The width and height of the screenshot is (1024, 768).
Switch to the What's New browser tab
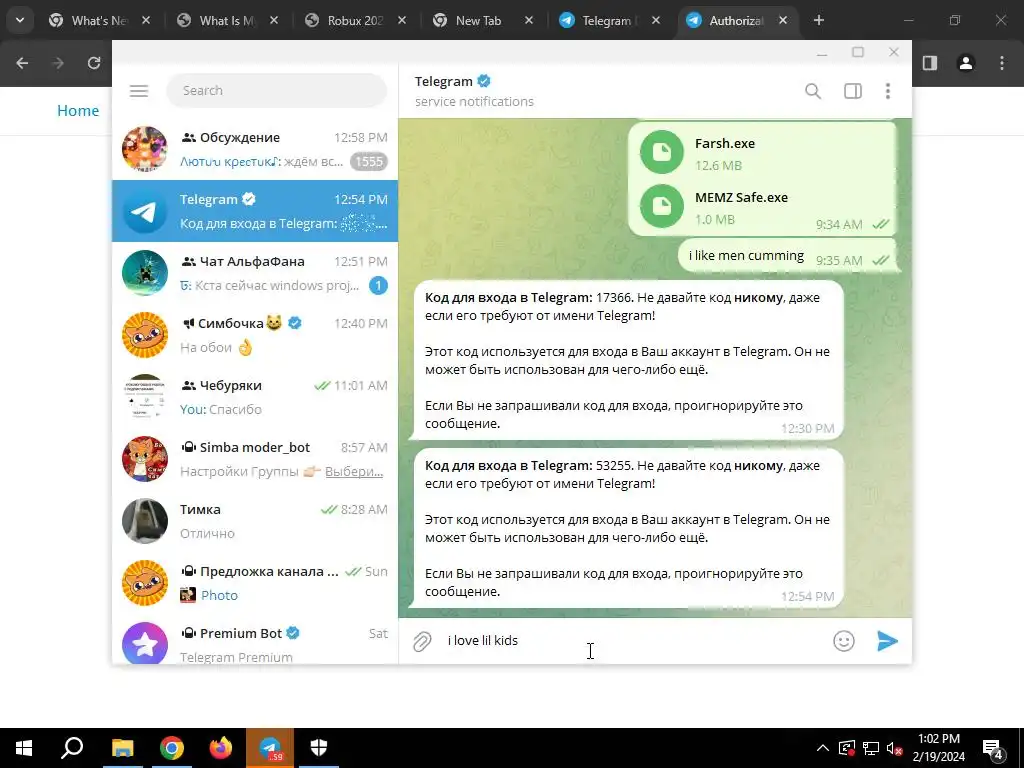pyautogui.click(x=100, y=20)
